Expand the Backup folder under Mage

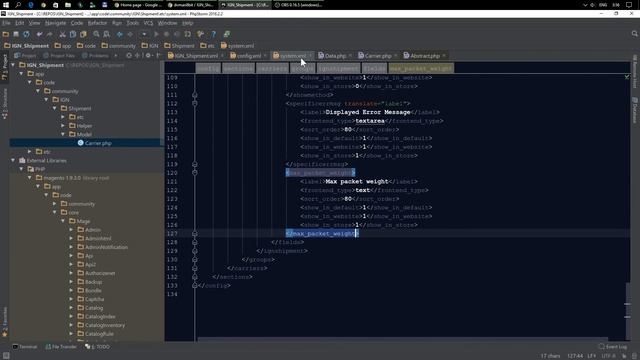point(71,282)
